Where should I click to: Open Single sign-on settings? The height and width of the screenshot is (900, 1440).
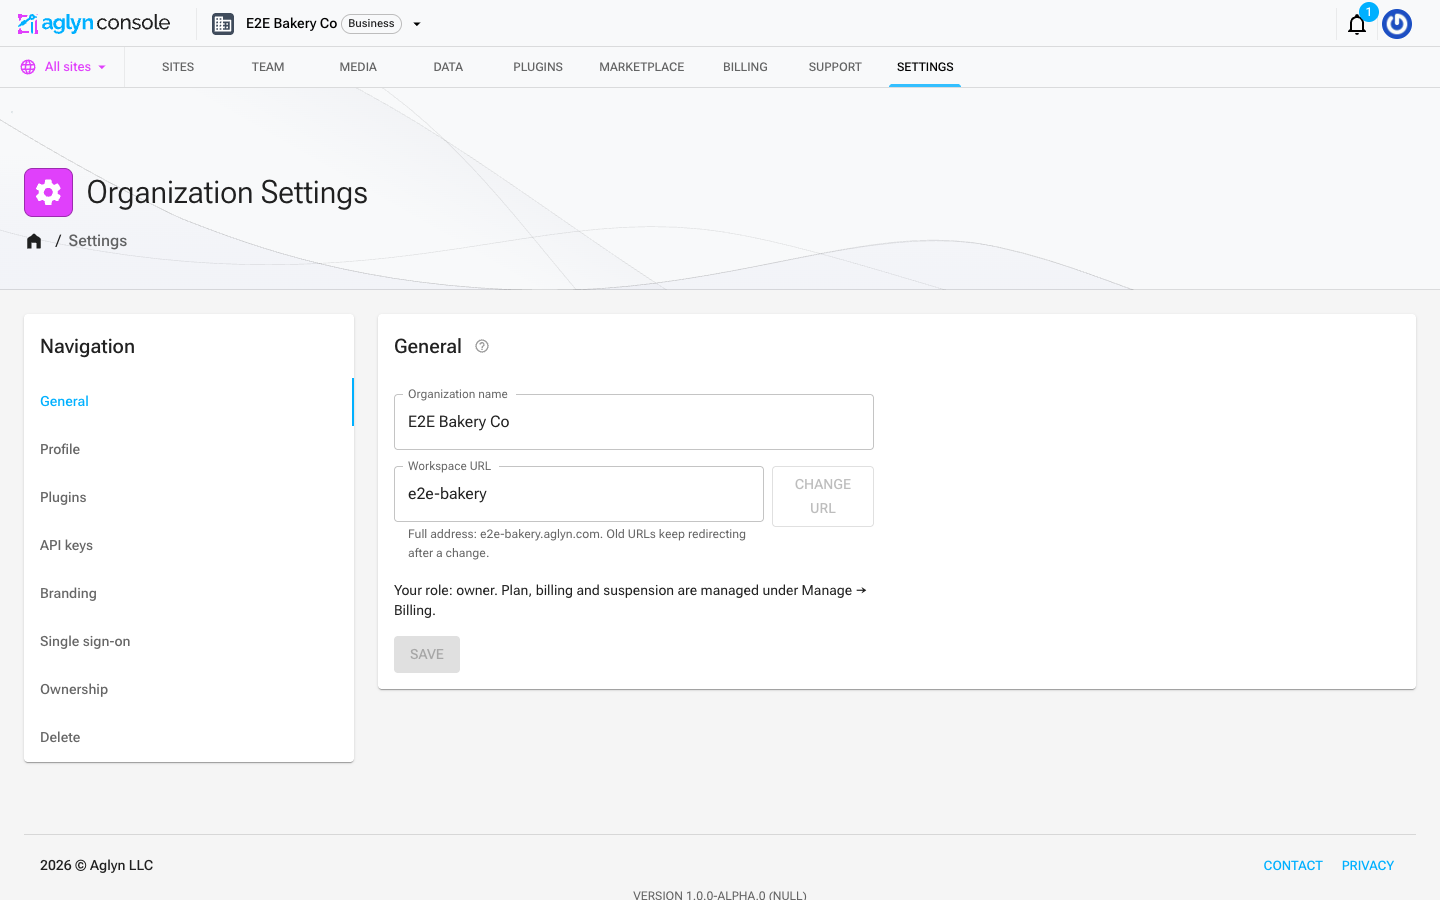pyautogui.click(x=189, y=641)
